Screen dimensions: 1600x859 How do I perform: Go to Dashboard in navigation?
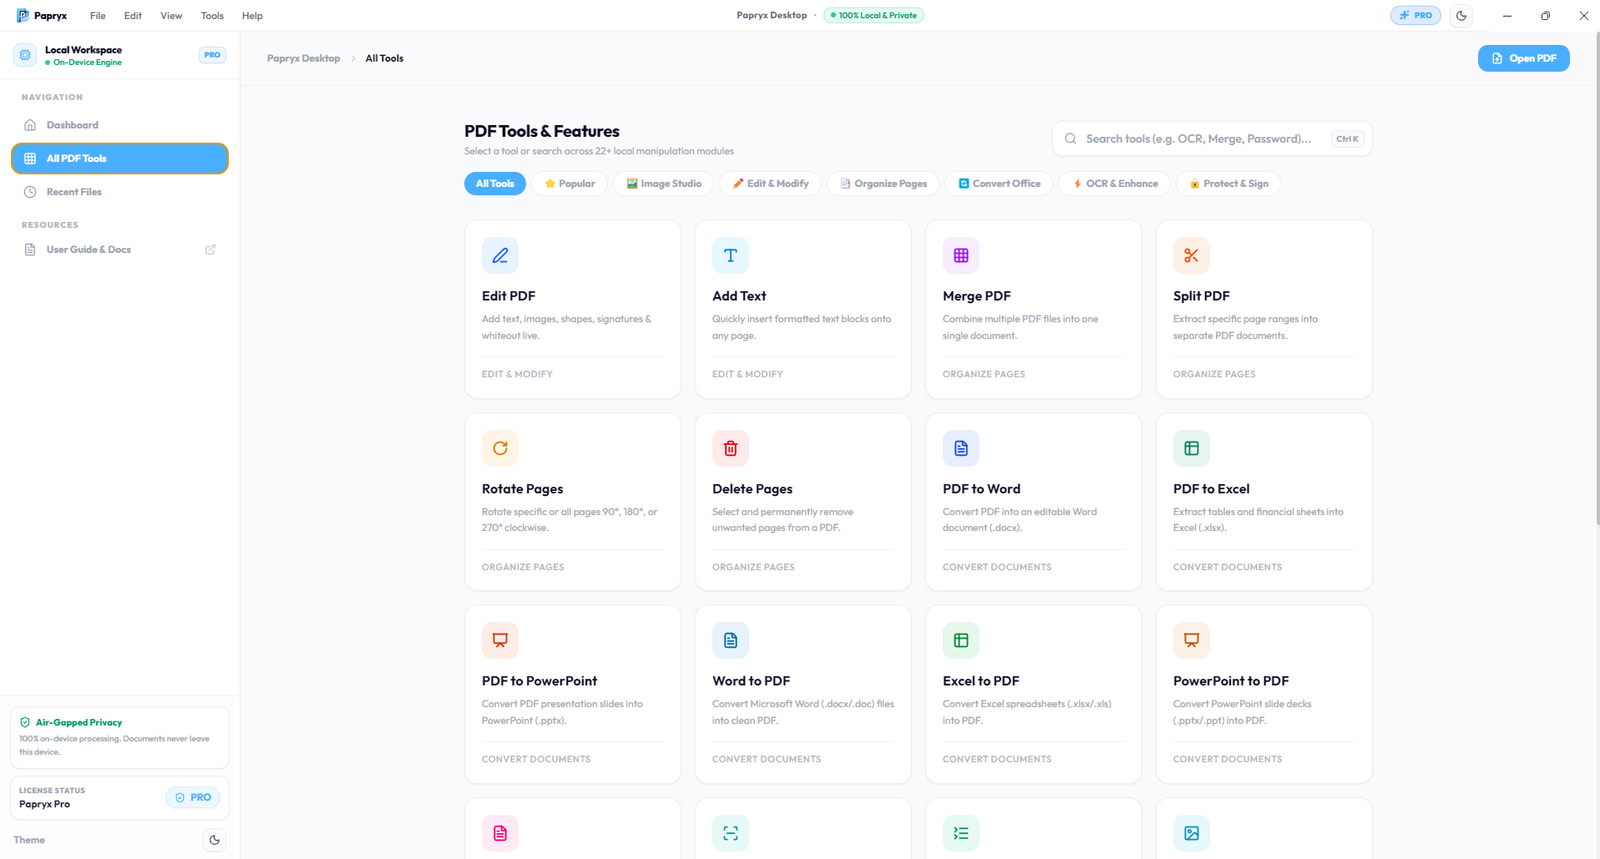point(120,125)
